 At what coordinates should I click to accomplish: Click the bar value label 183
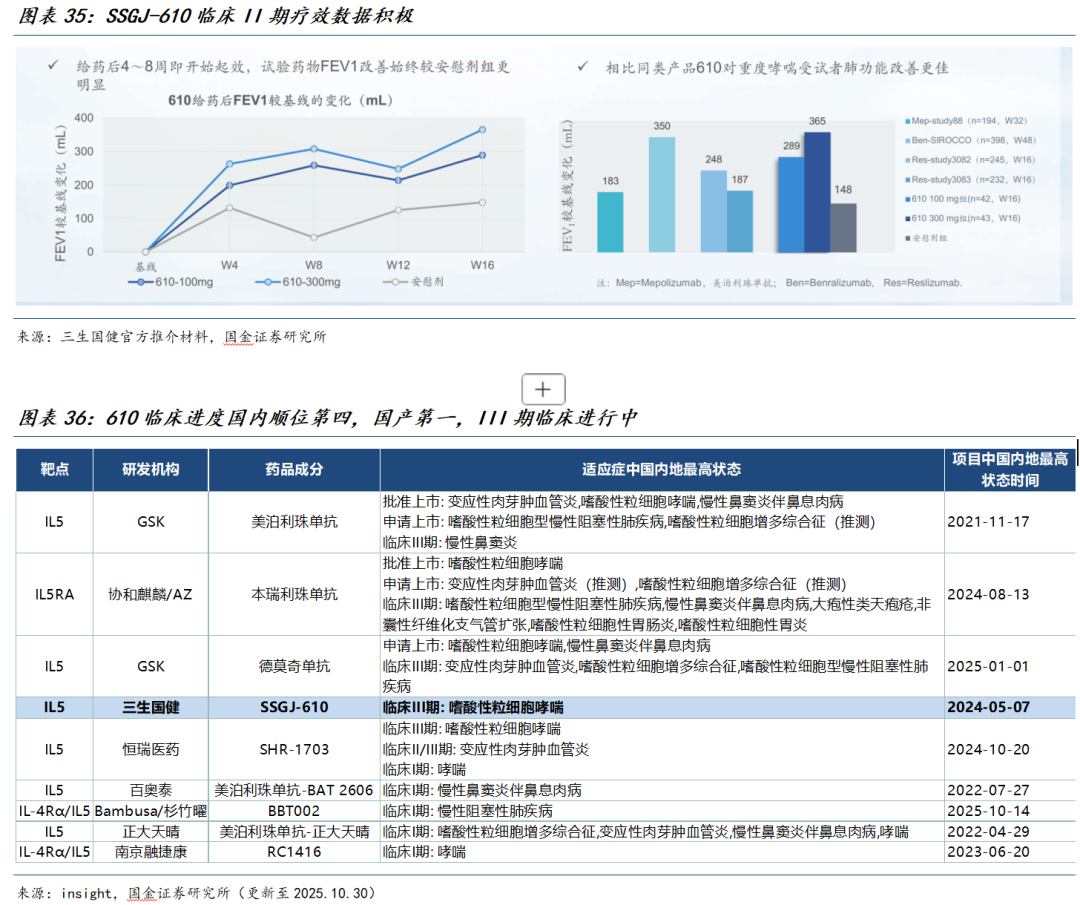[x=610, y=181]
